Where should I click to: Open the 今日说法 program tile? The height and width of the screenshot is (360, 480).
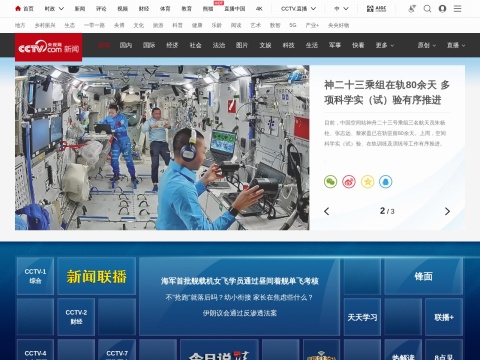pos(219,350)
